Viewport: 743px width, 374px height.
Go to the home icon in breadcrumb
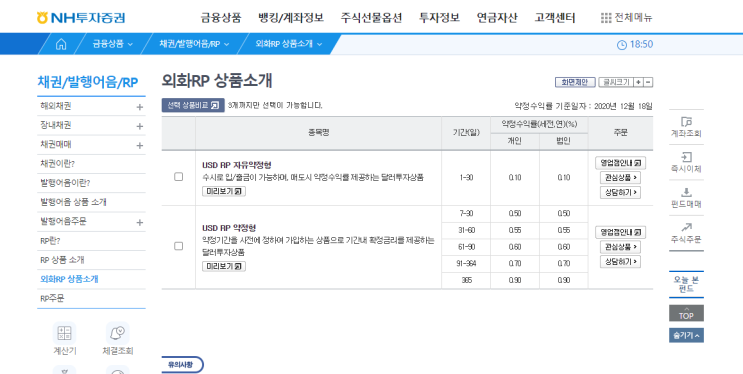(61, 44)
